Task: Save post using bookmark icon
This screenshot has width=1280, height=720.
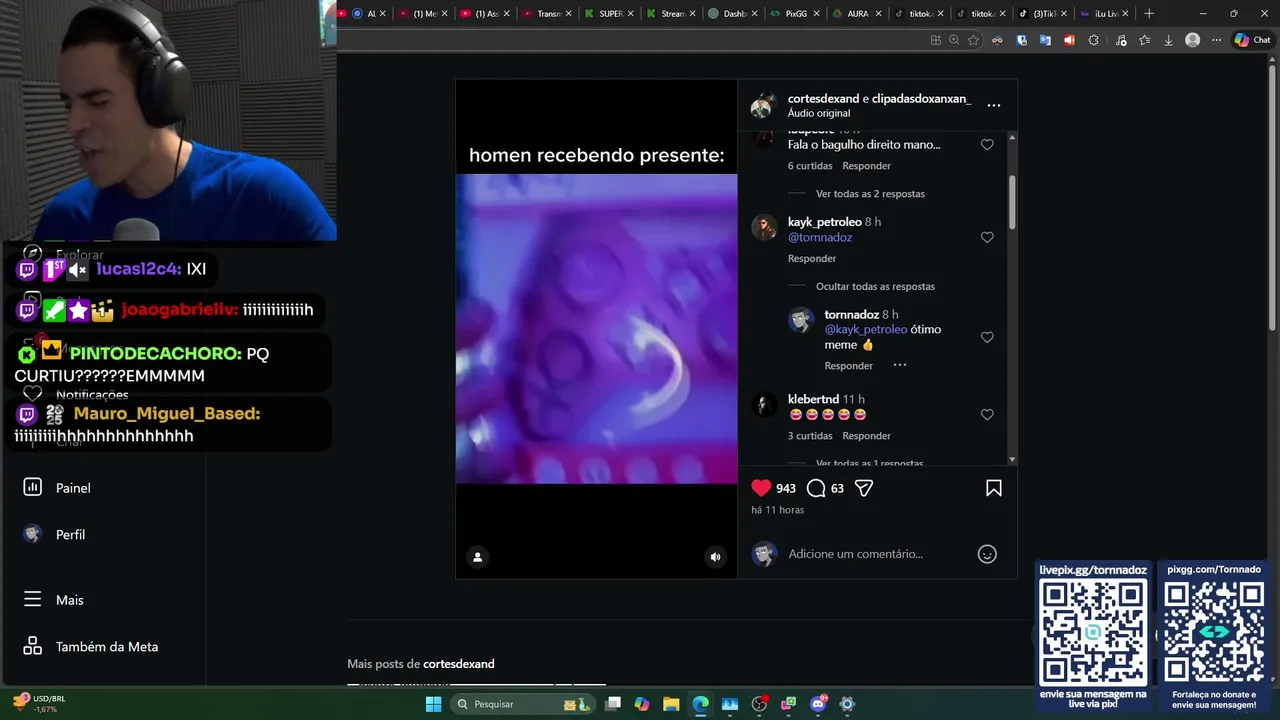Action: (x=994, y=488)
